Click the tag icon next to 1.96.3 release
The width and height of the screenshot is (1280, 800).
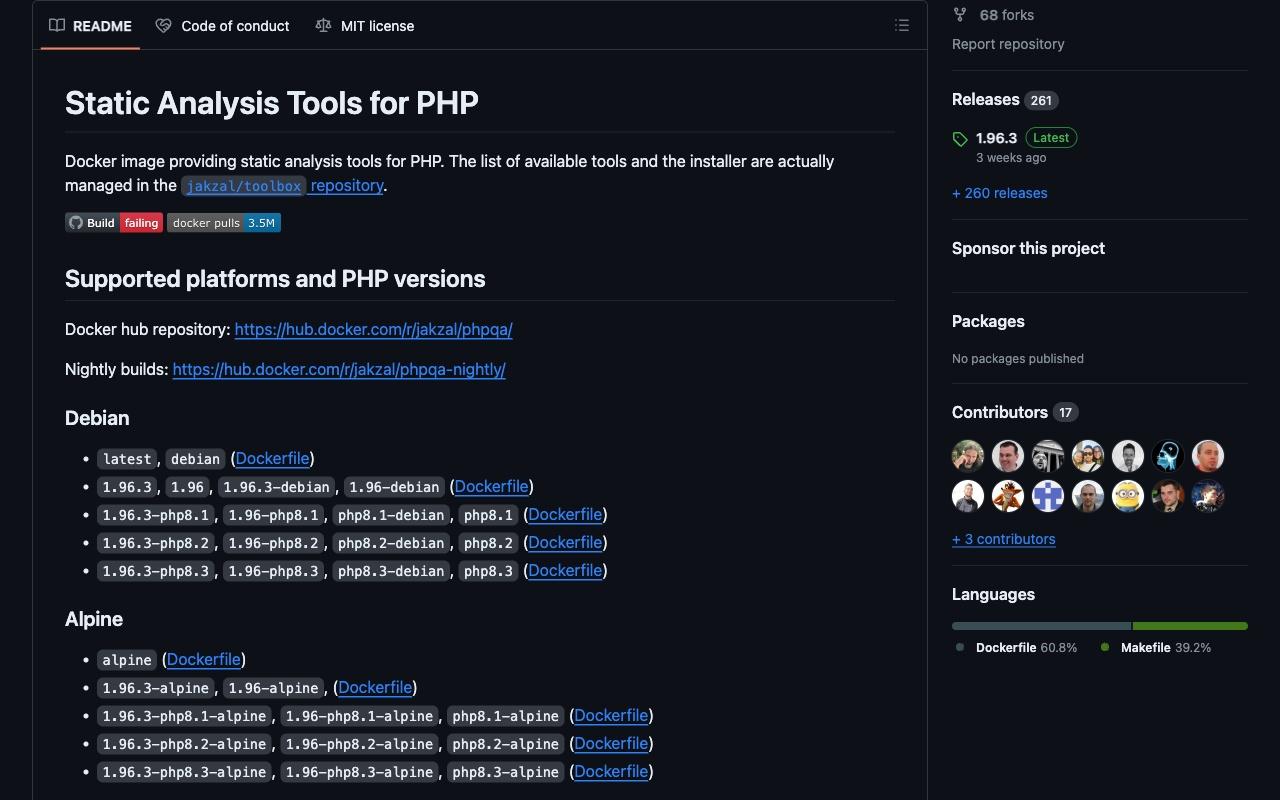pos(960,139)
